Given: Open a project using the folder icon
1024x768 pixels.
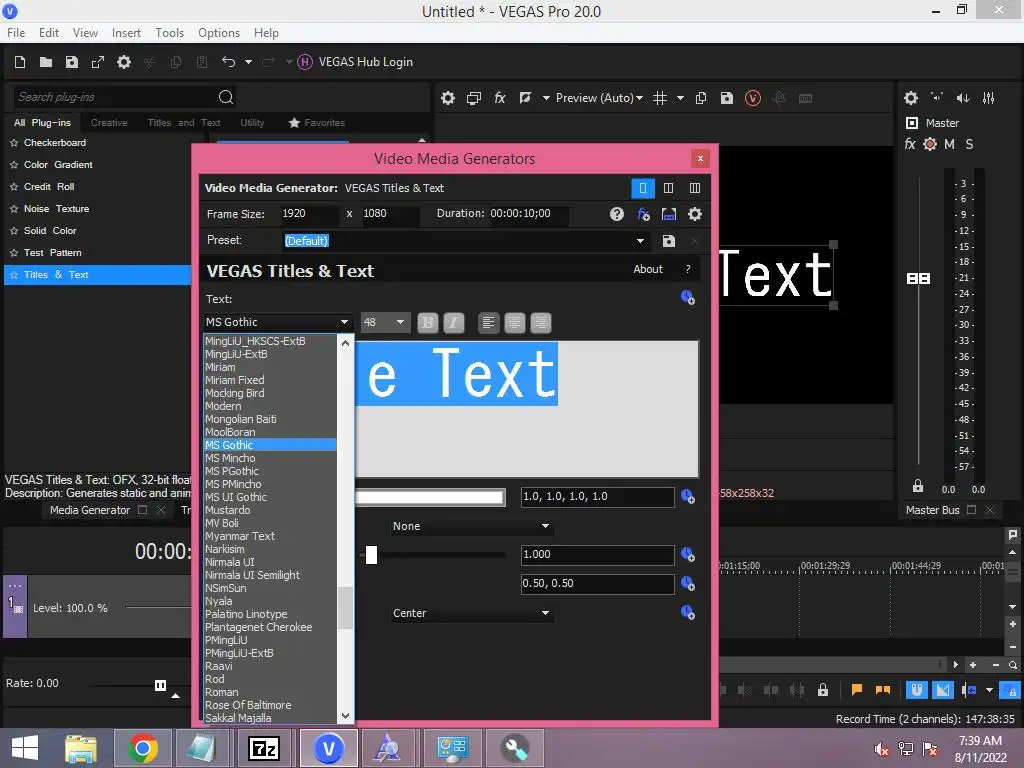Looking at the screenshot, I should (46, 62).
